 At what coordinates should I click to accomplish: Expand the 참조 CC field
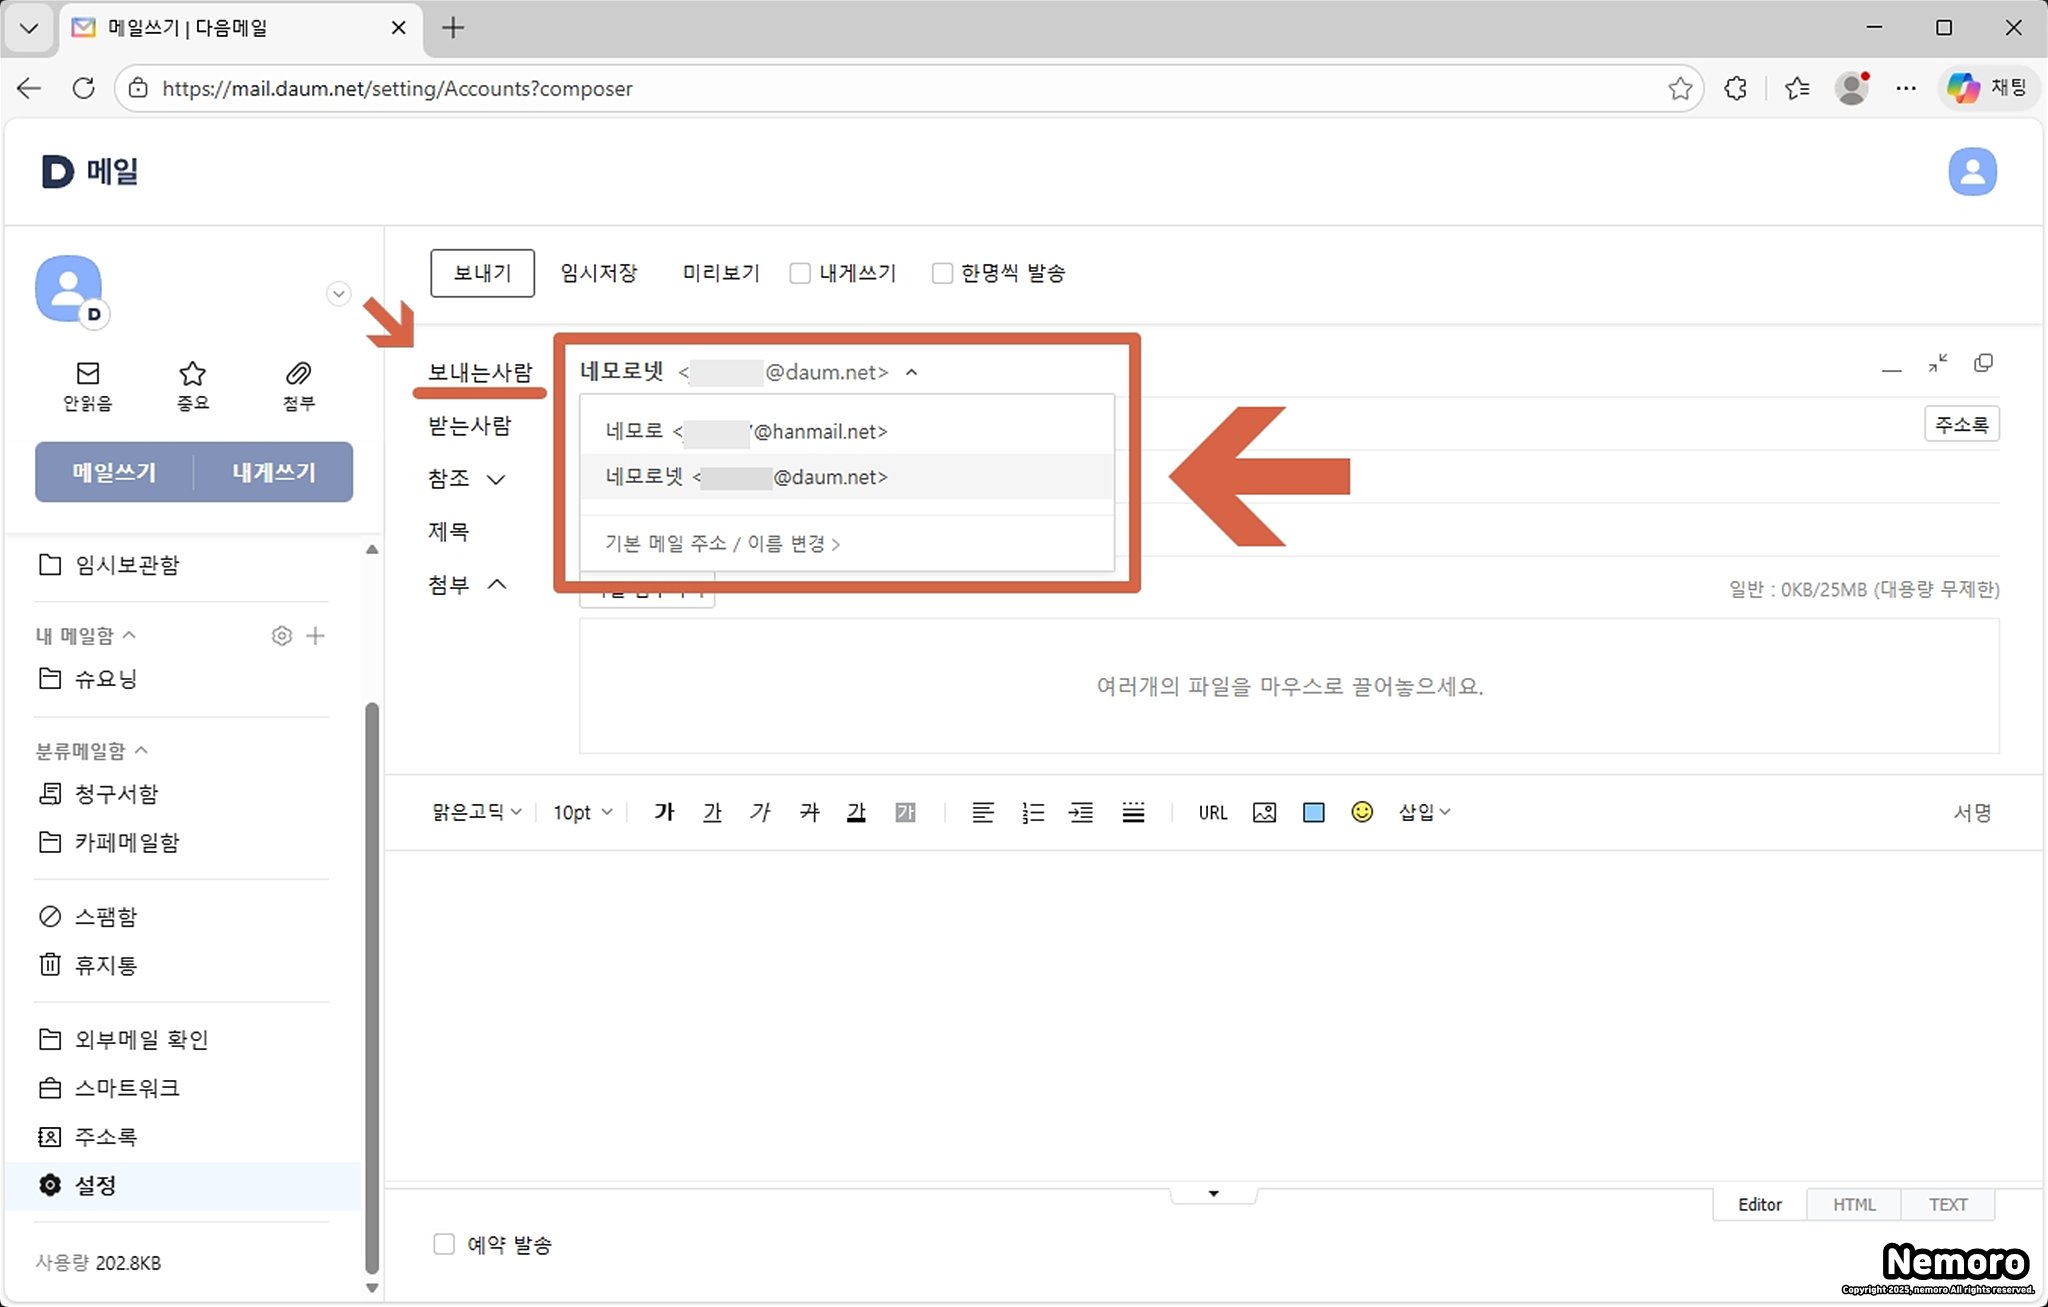496,479
